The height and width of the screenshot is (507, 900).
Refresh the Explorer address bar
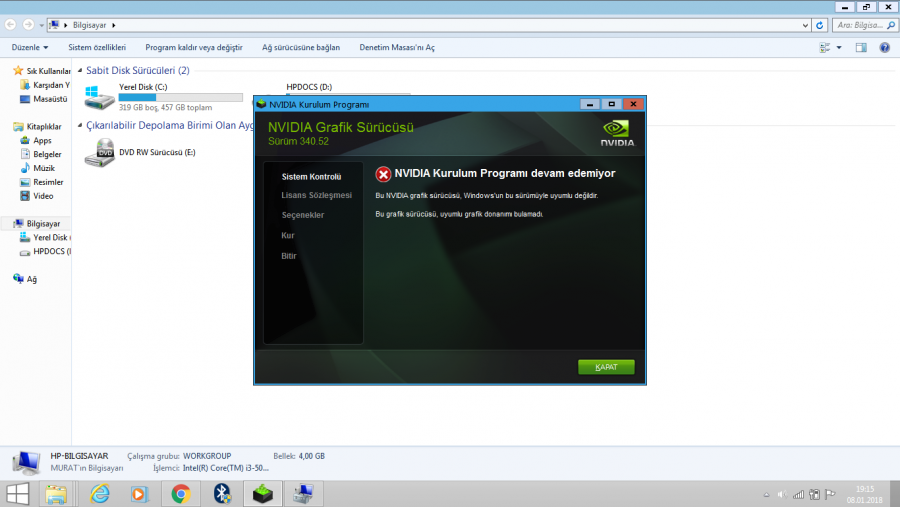[x=820, y=25]
